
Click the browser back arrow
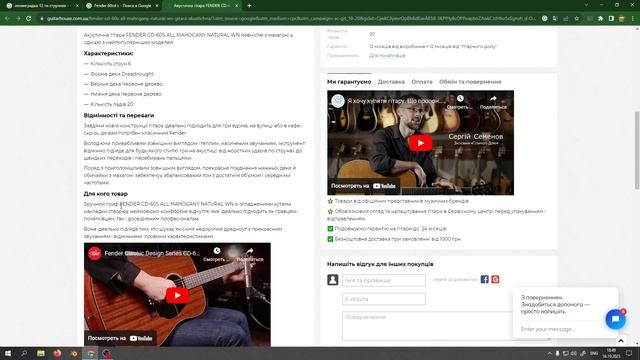7,18
